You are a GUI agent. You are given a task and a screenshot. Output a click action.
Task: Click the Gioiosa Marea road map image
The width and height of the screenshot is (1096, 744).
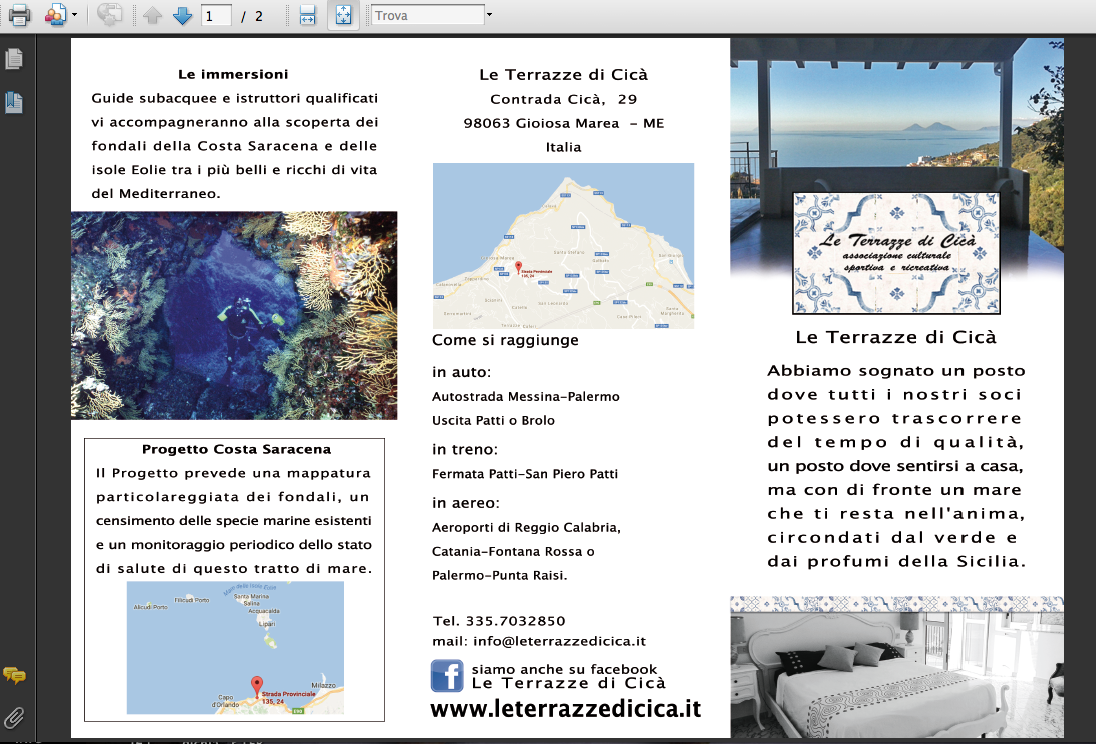[x=563, y=246]
